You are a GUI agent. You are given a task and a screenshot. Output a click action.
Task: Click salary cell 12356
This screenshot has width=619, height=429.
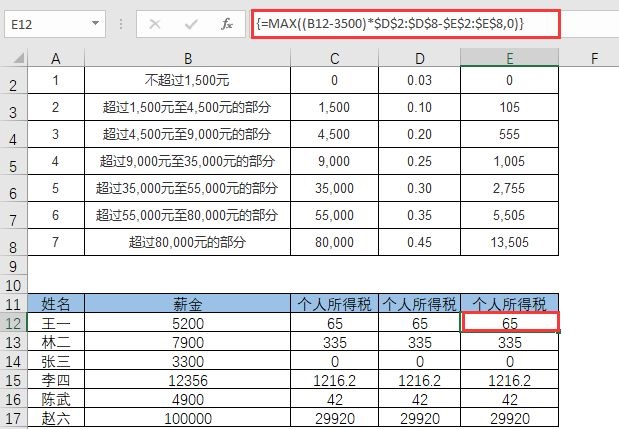click(x=188, y=380)
